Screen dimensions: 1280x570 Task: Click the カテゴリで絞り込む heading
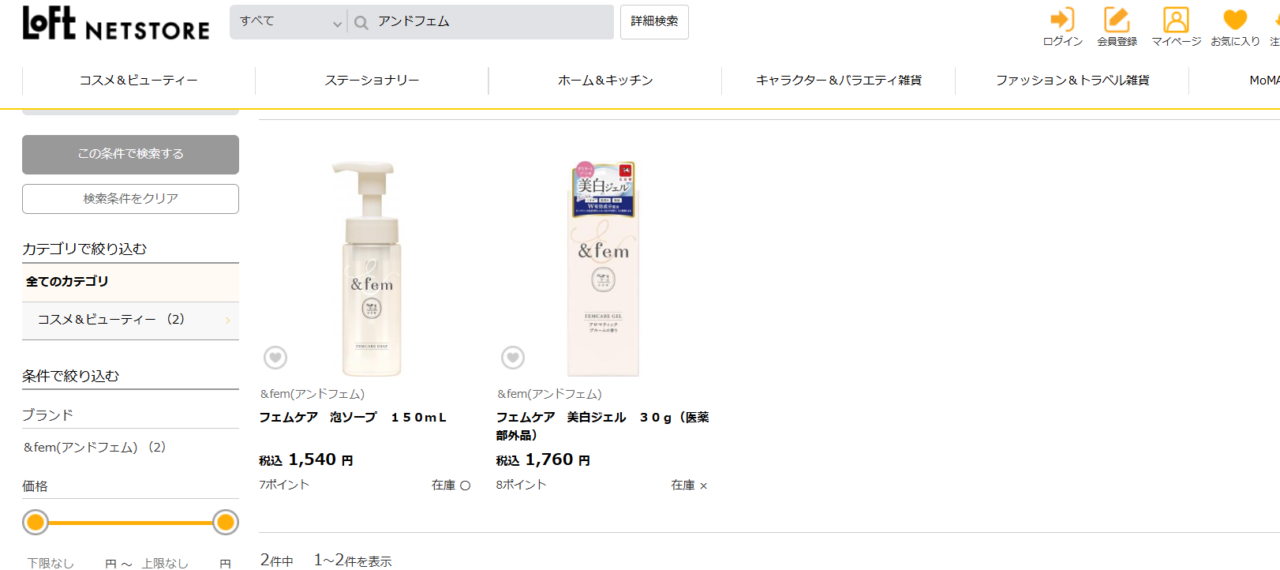pyautogui.click(x=85, y=248)
